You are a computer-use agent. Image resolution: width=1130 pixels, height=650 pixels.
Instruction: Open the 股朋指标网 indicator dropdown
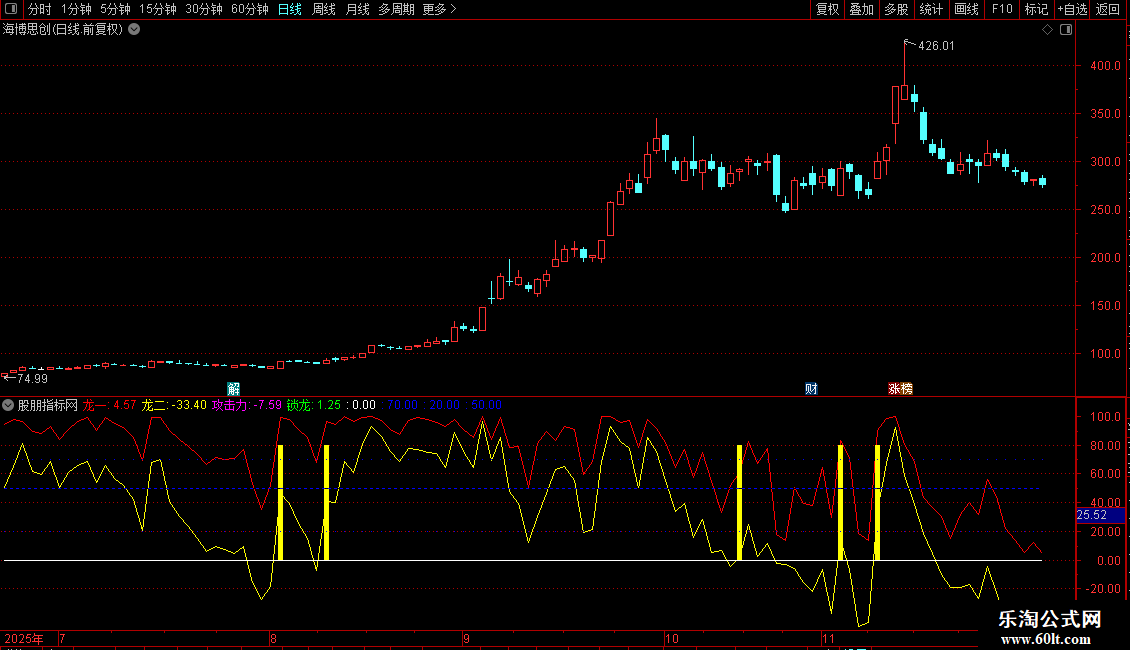click(8, 405)
